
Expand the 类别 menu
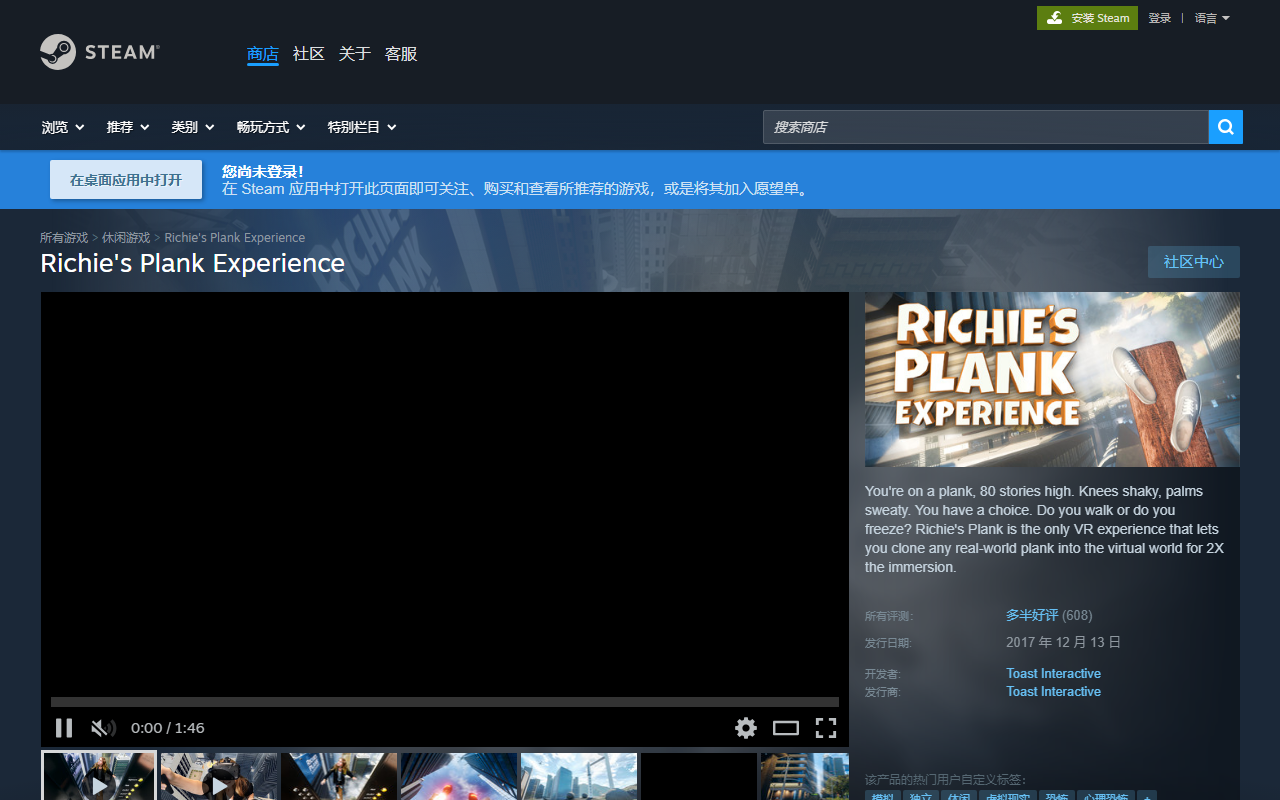click(193, 127)
